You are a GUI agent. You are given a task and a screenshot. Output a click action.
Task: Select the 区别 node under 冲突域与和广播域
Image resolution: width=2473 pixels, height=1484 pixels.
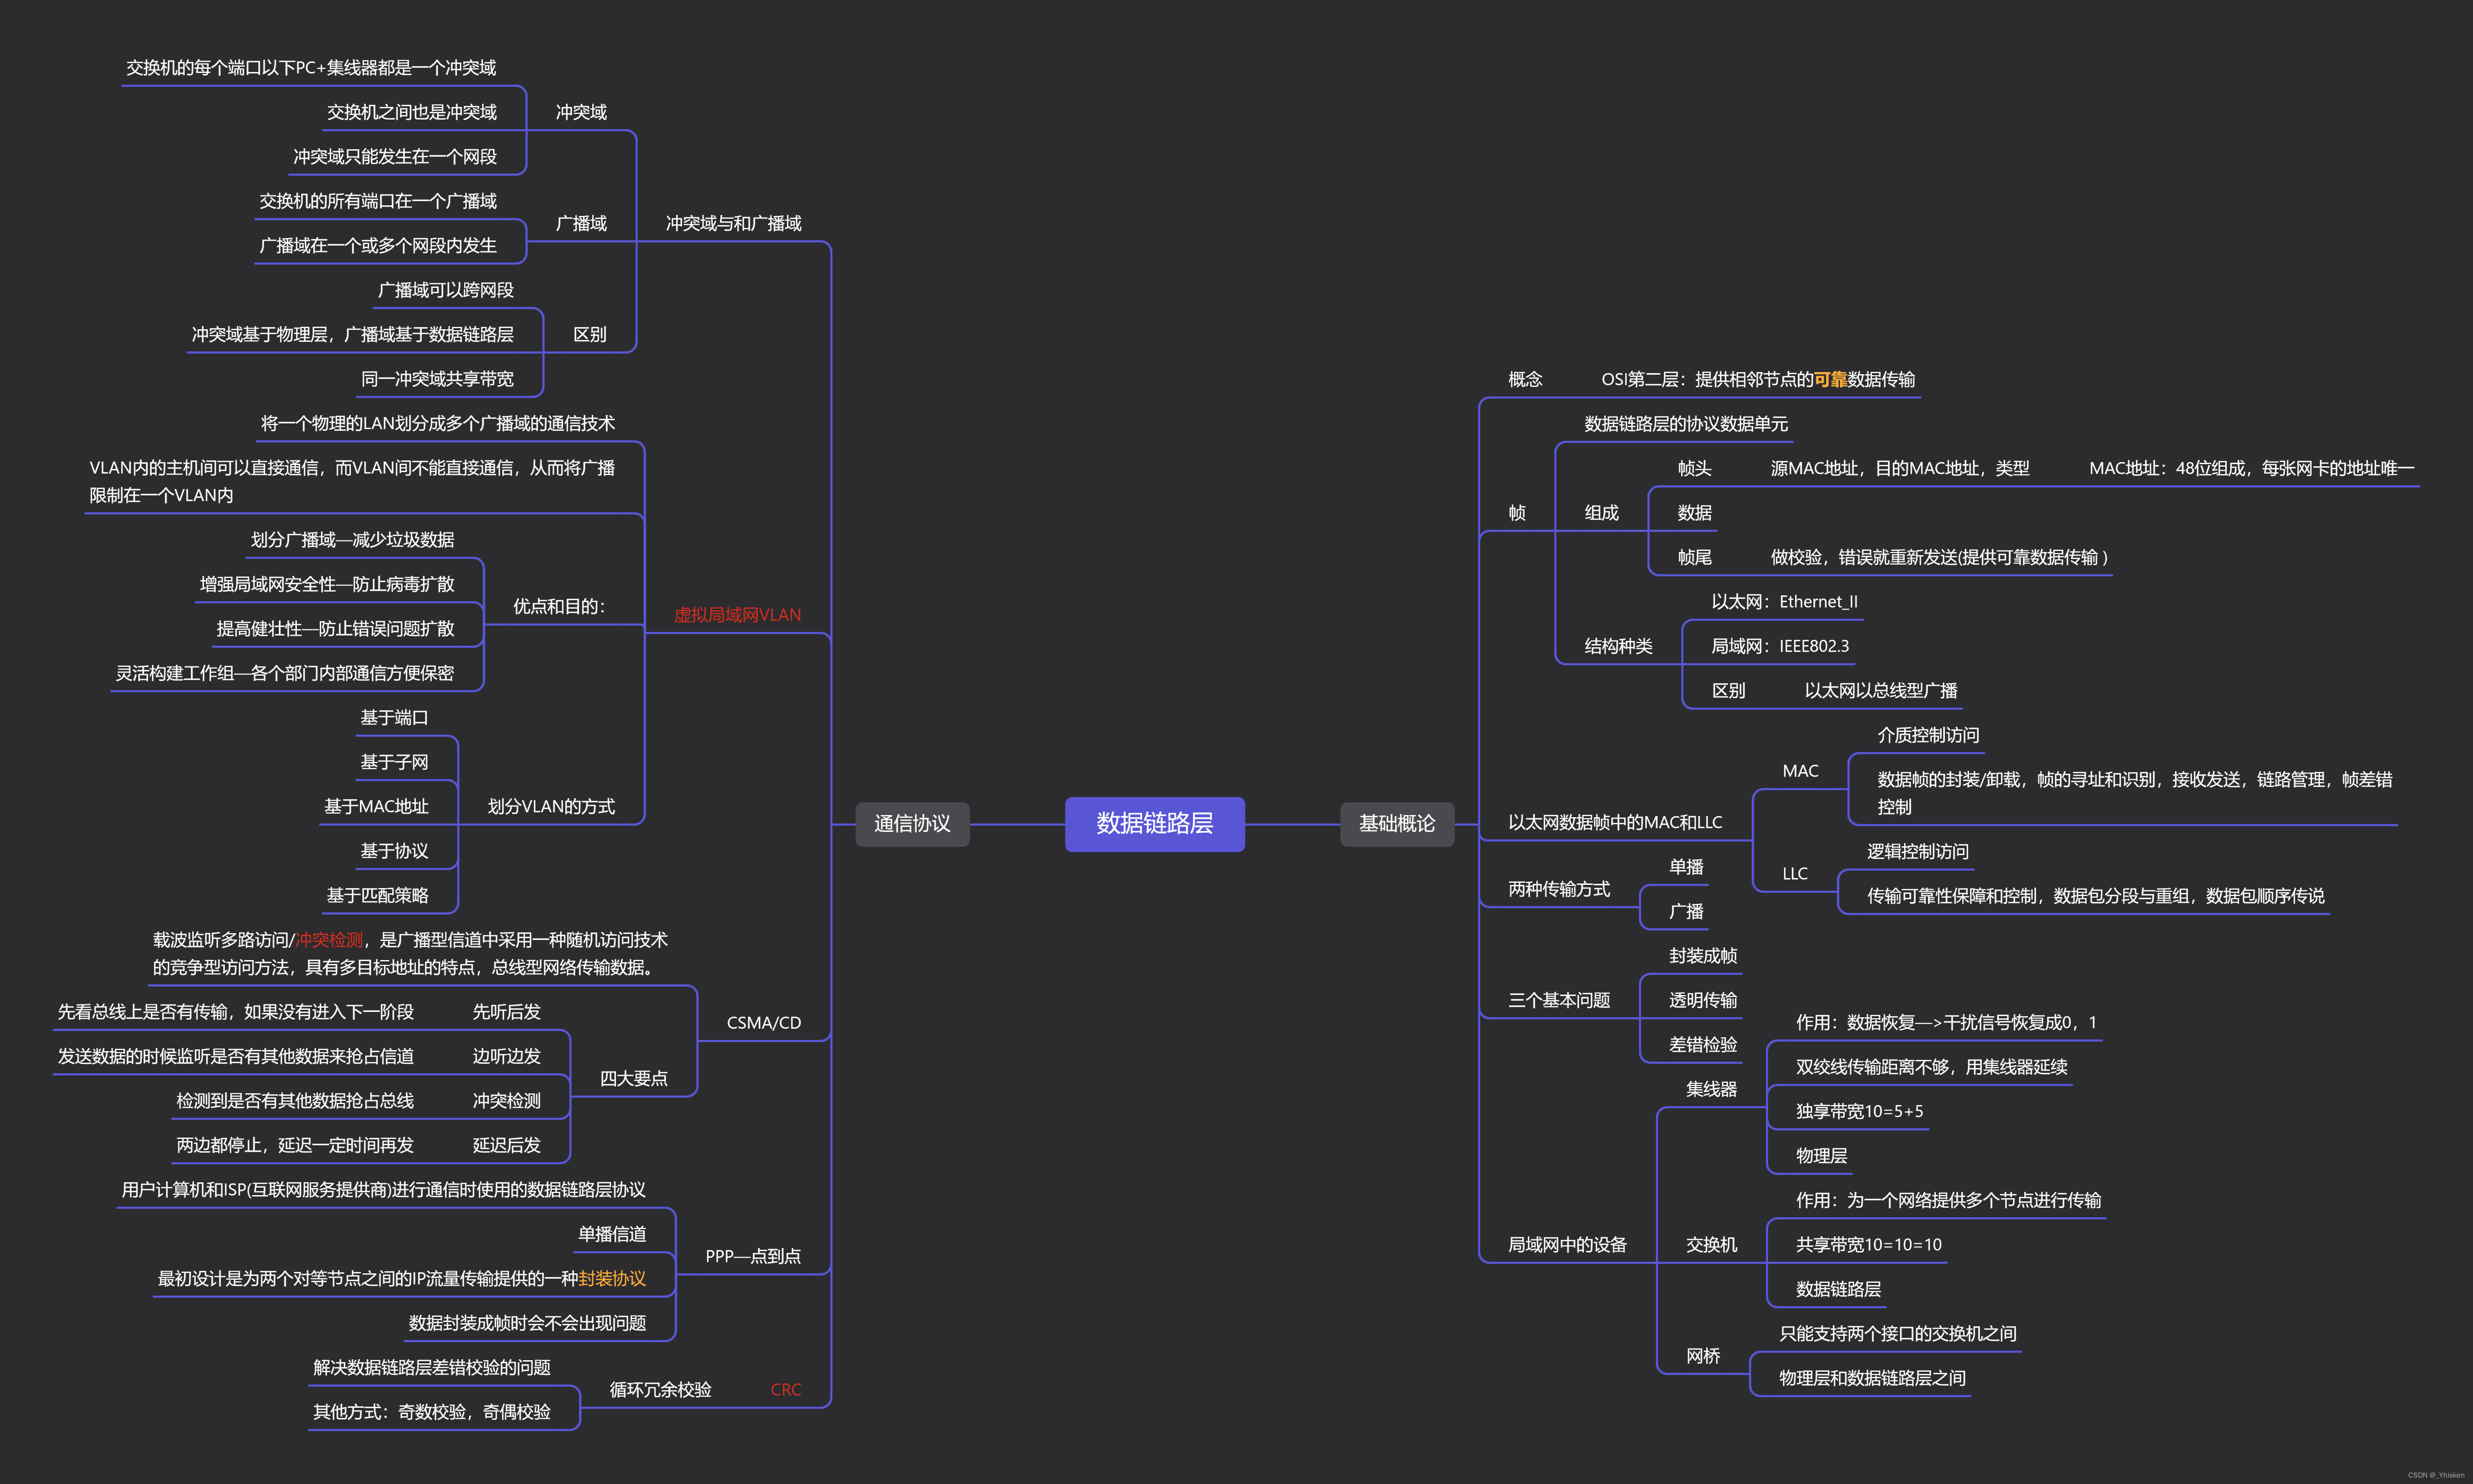tap(590, 334)
